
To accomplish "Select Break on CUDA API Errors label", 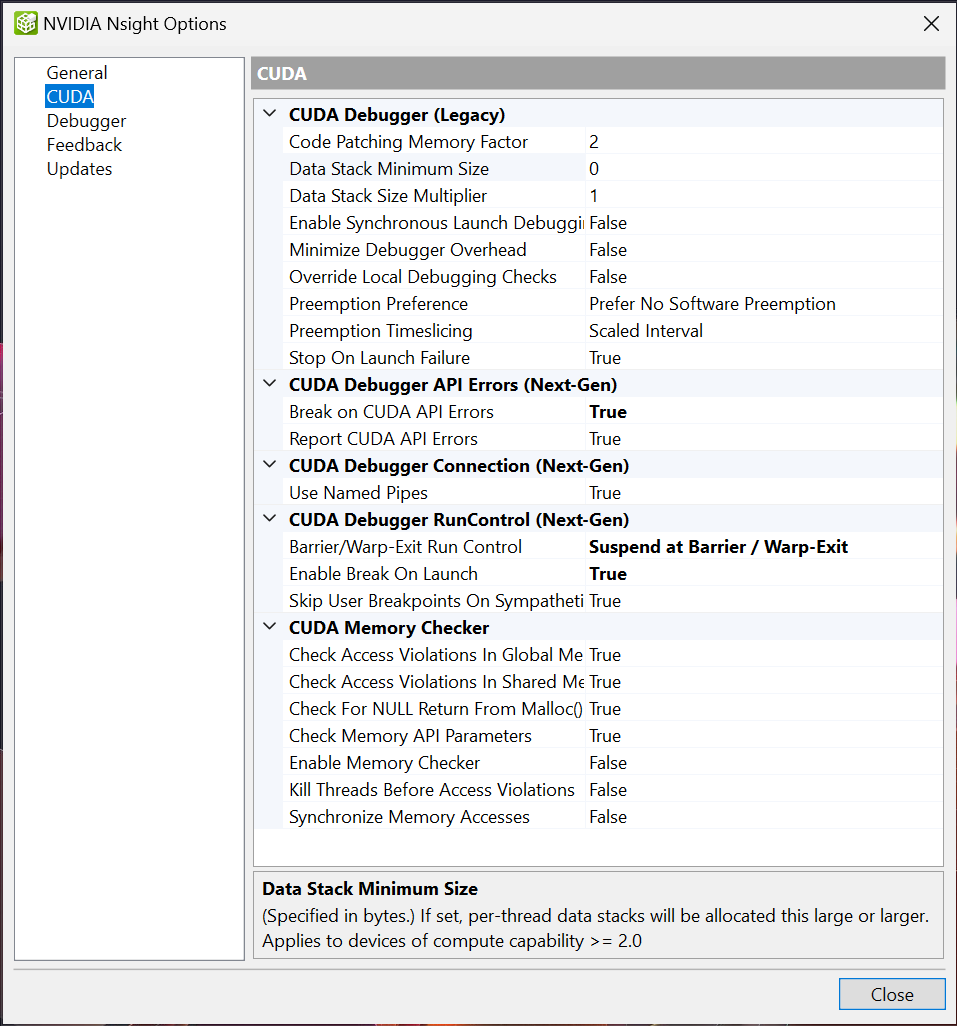I will (391, 412).
